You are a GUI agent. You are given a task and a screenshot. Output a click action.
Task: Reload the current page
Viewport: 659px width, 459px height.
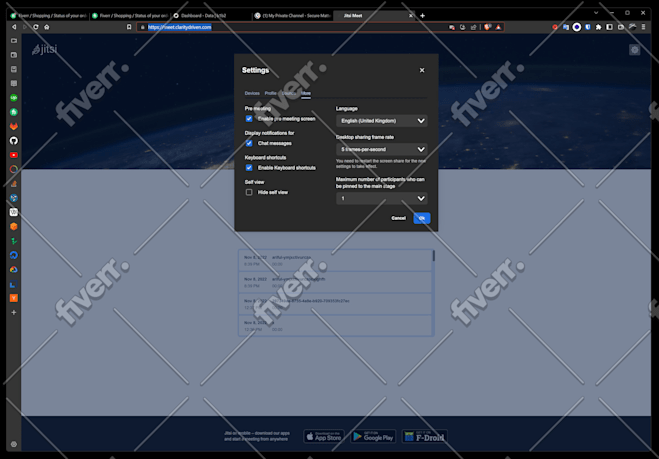coord(36,27)
